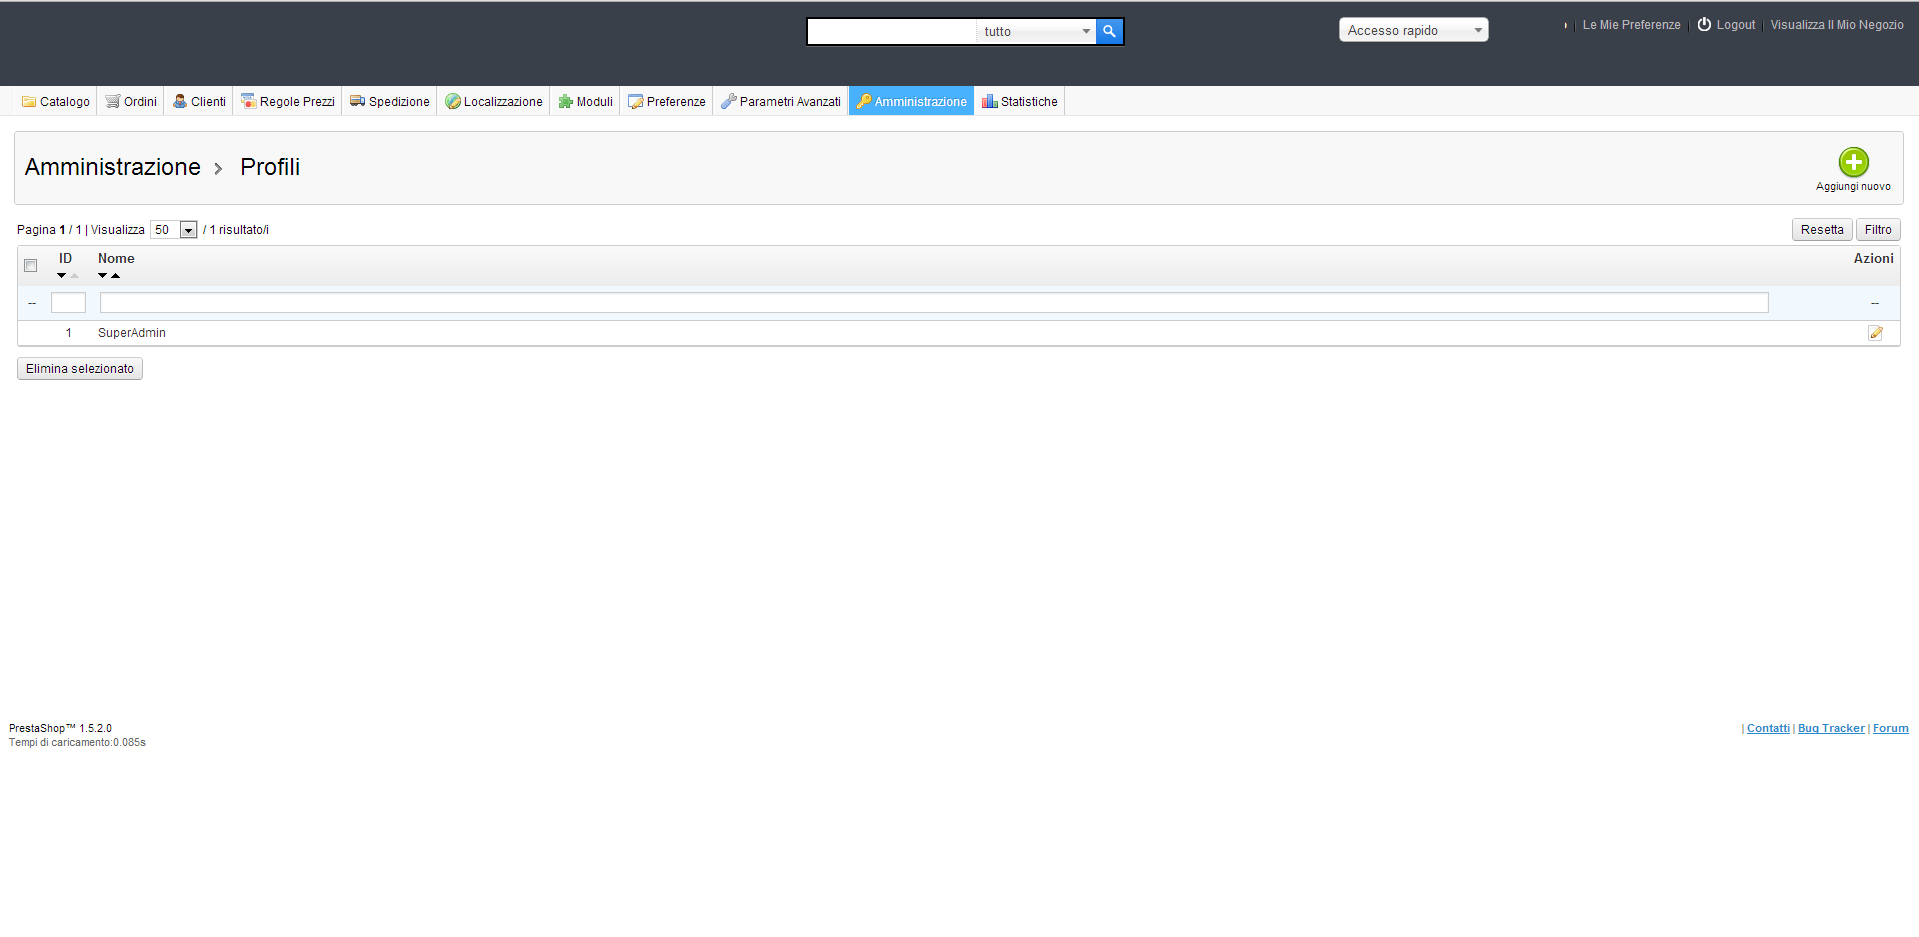Screen dimensions: 1919x937
Task: Open the Statistiche menu
Action: [x=1020, y=101]
